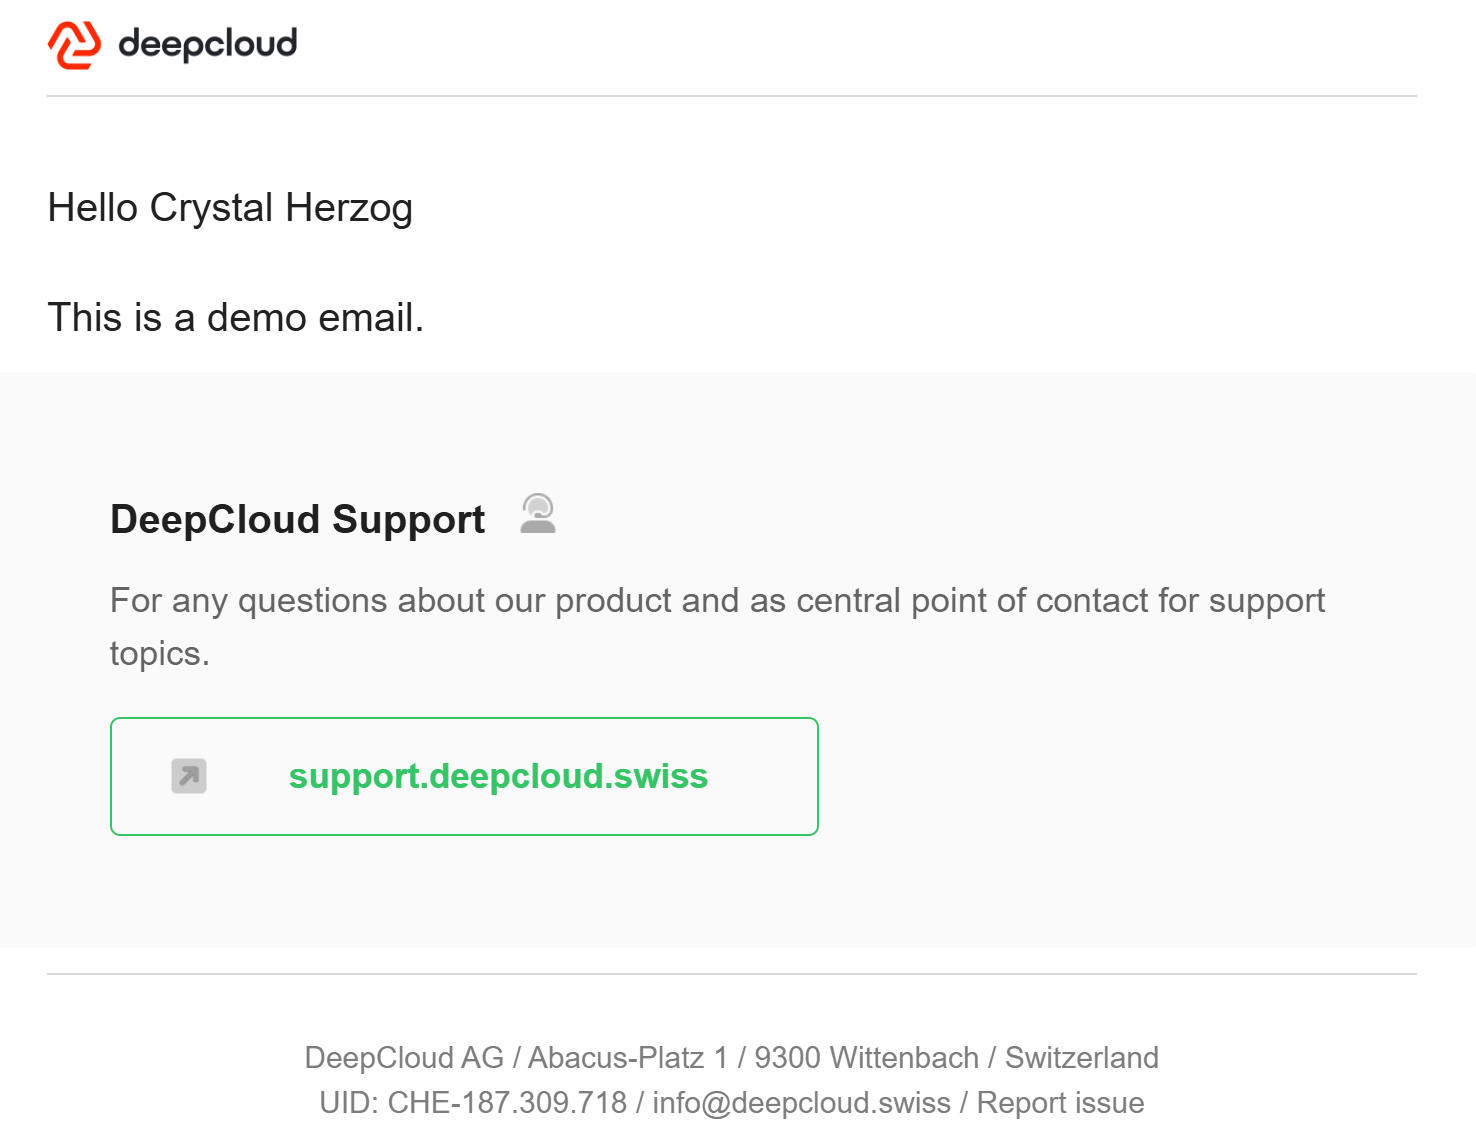Click the Switzerland footer text
The image size is (1476, 1133).
pyautogui.click(x=1082, y=1057)
